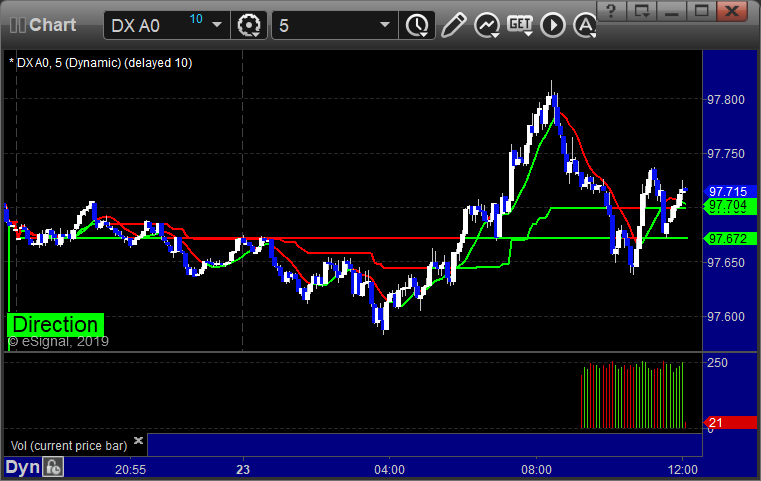The image size is (761, 481).
Task: Click the 250 volume axis label
Action: pos(717,363)
